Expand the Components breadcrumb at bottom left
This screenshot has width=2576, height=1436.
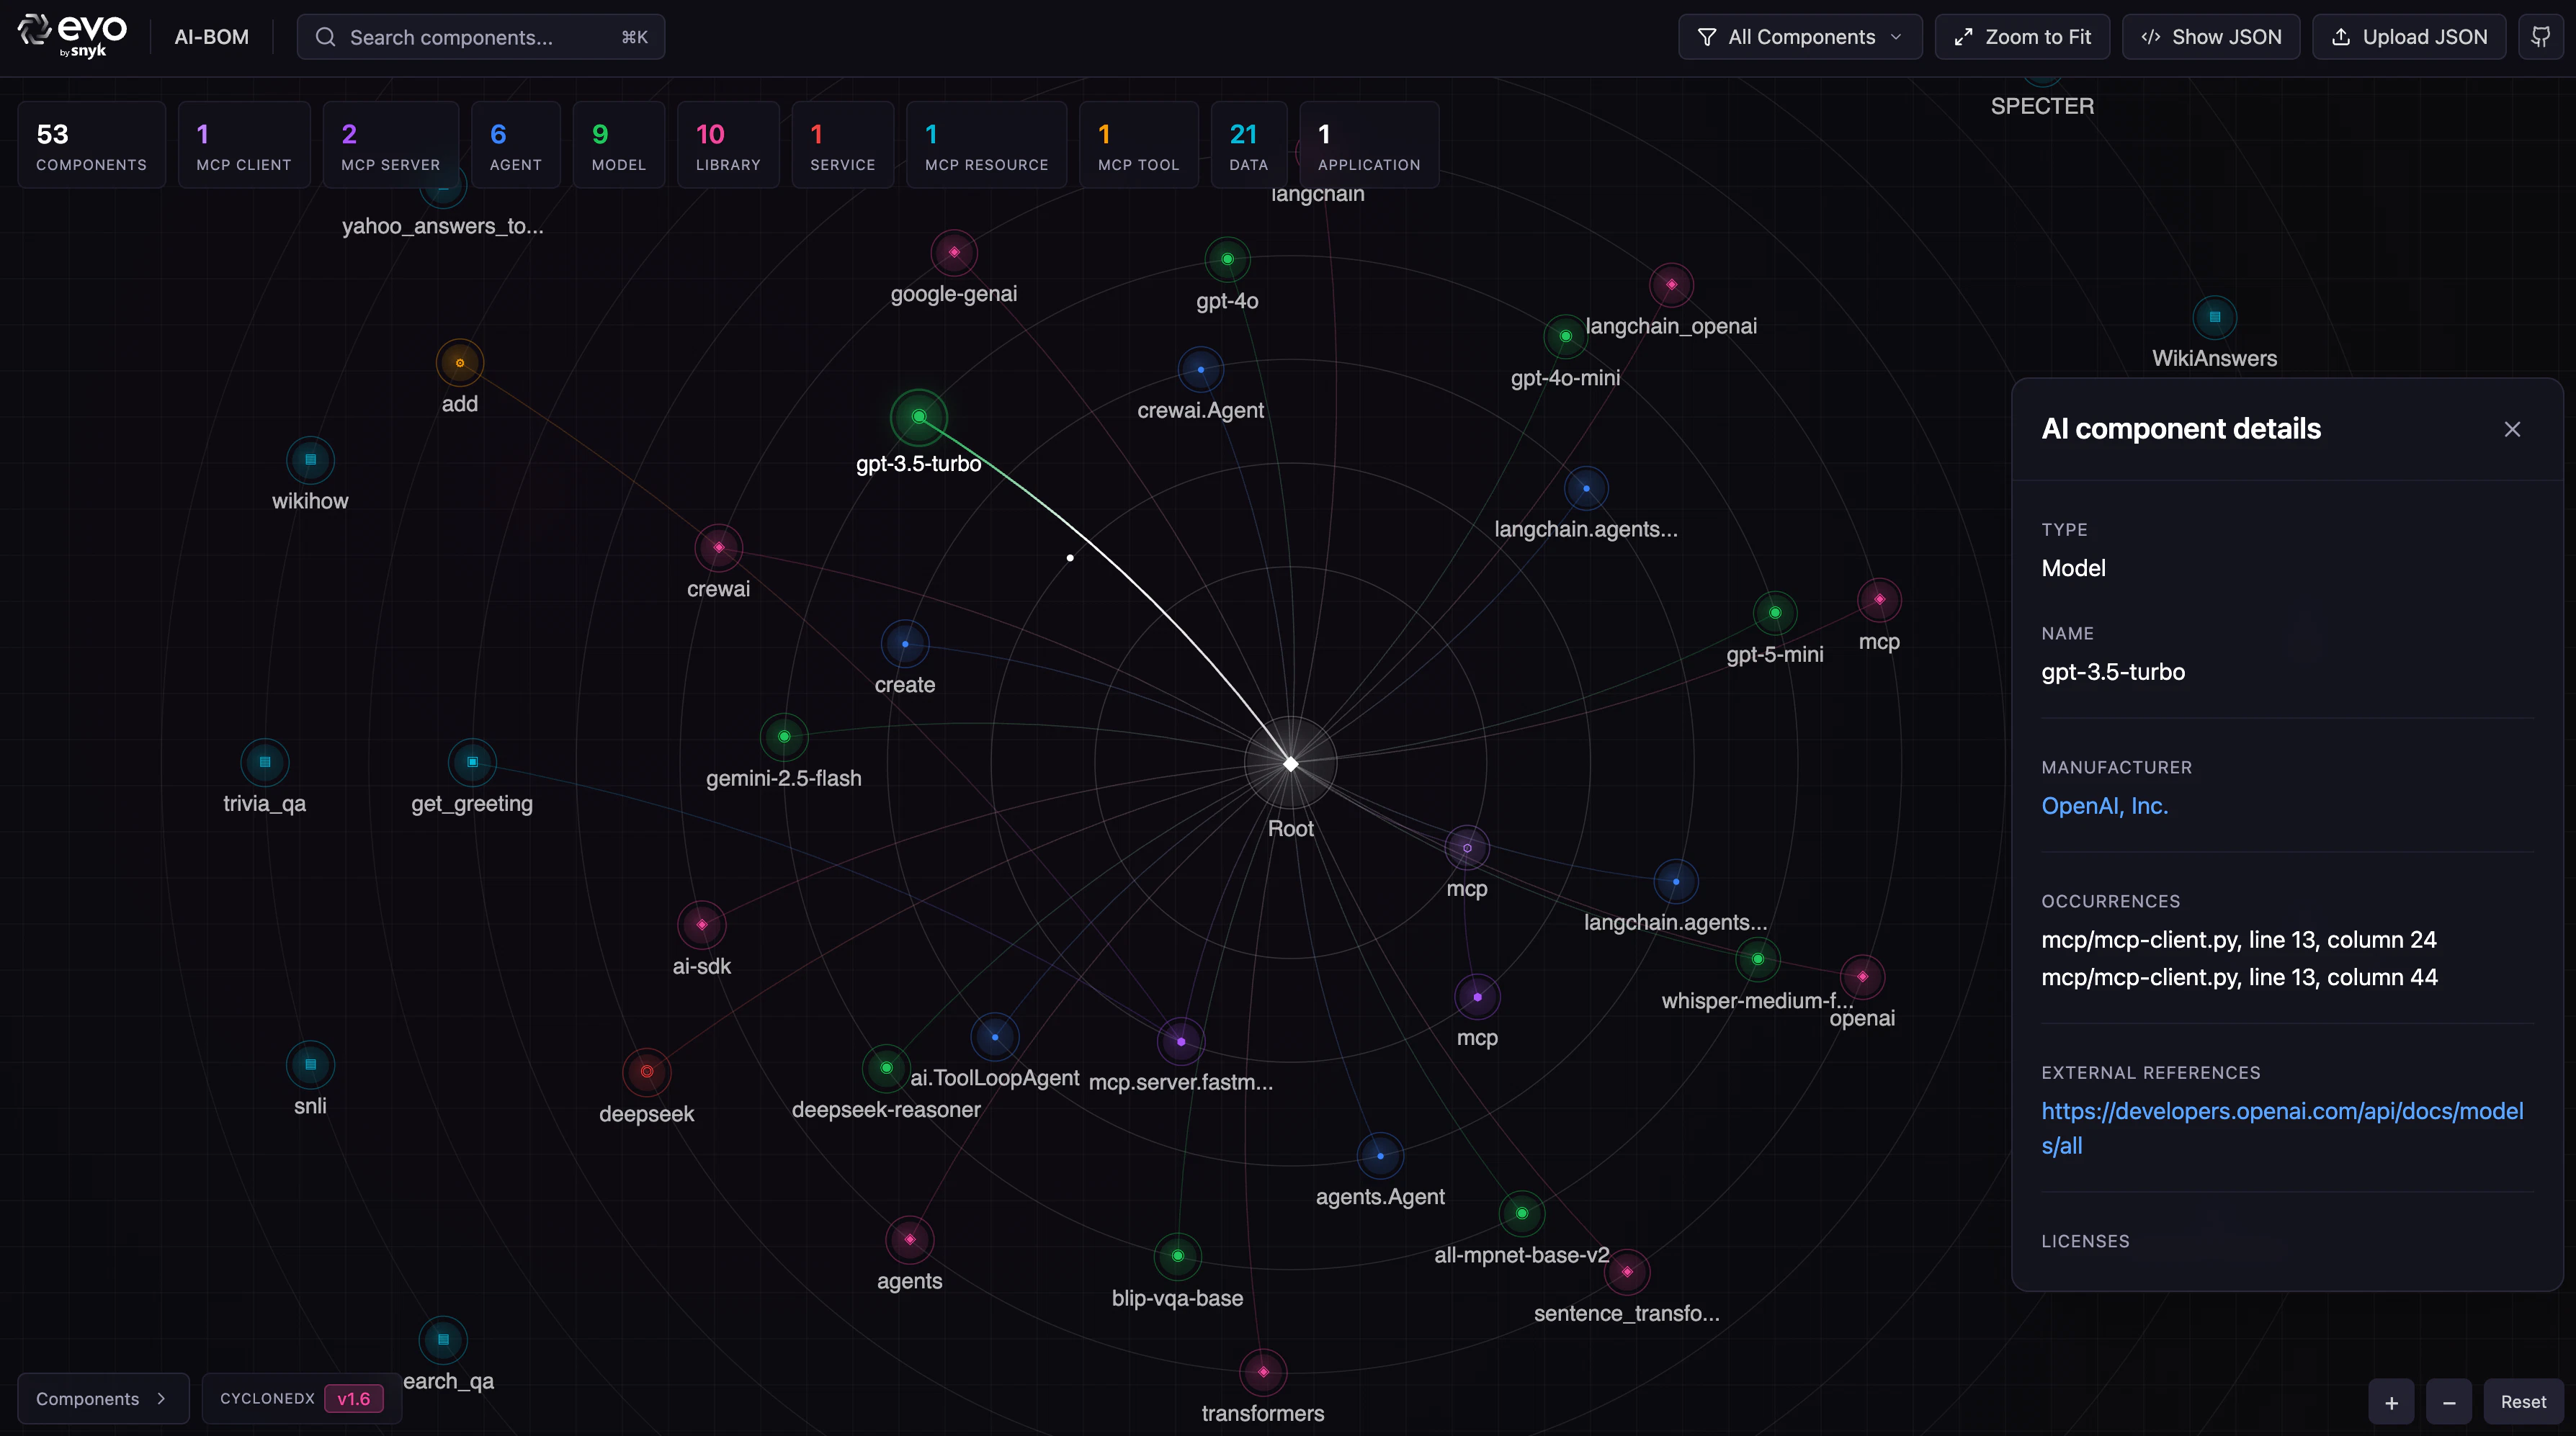pyautogui.click(x=103, y=1399)
